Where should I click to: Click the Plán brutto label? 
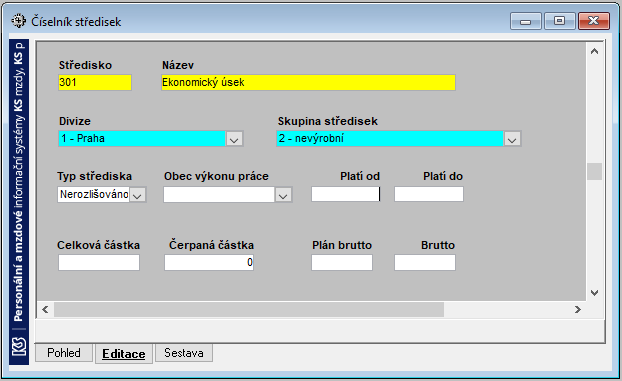tap(342, 245)
